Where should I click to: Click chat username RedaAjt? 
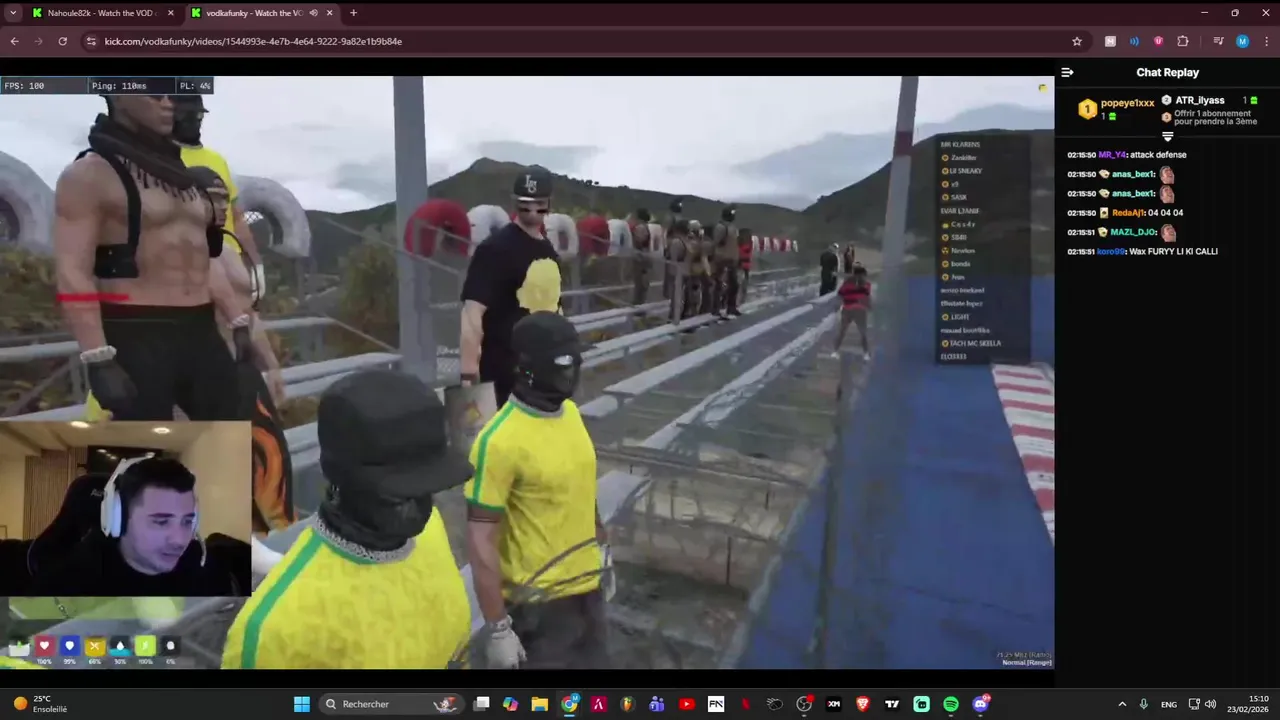[x=1126, y=213]
